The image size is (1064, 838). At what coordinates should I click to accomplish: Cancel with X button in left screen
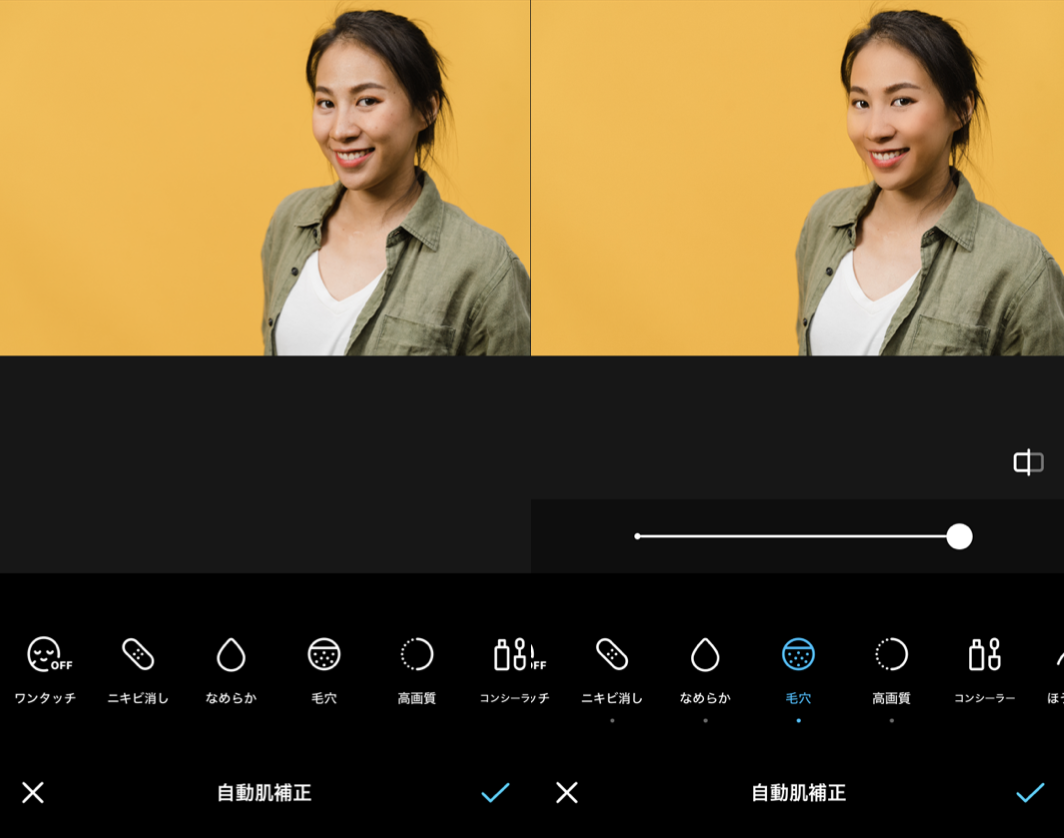[x=33, y=793]
